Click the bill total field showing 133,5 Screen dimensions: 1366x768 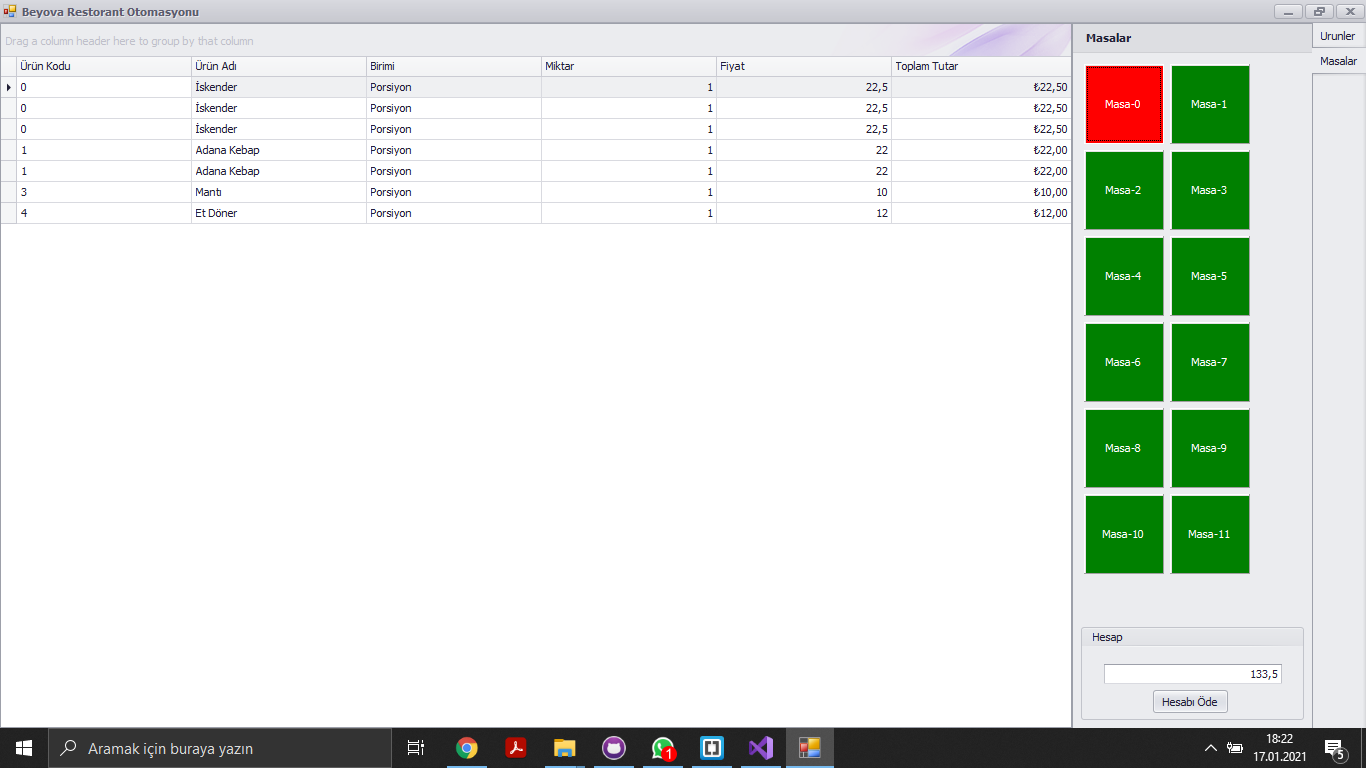coord(1193,674)
